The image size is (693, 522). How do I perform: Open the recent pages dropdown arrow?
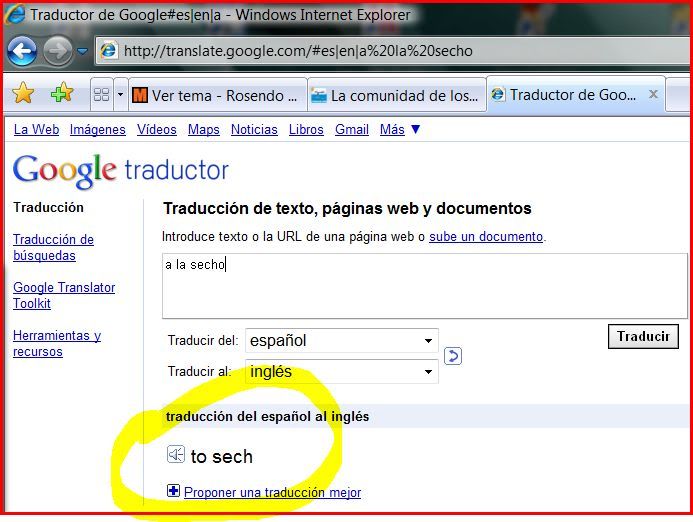82,51
